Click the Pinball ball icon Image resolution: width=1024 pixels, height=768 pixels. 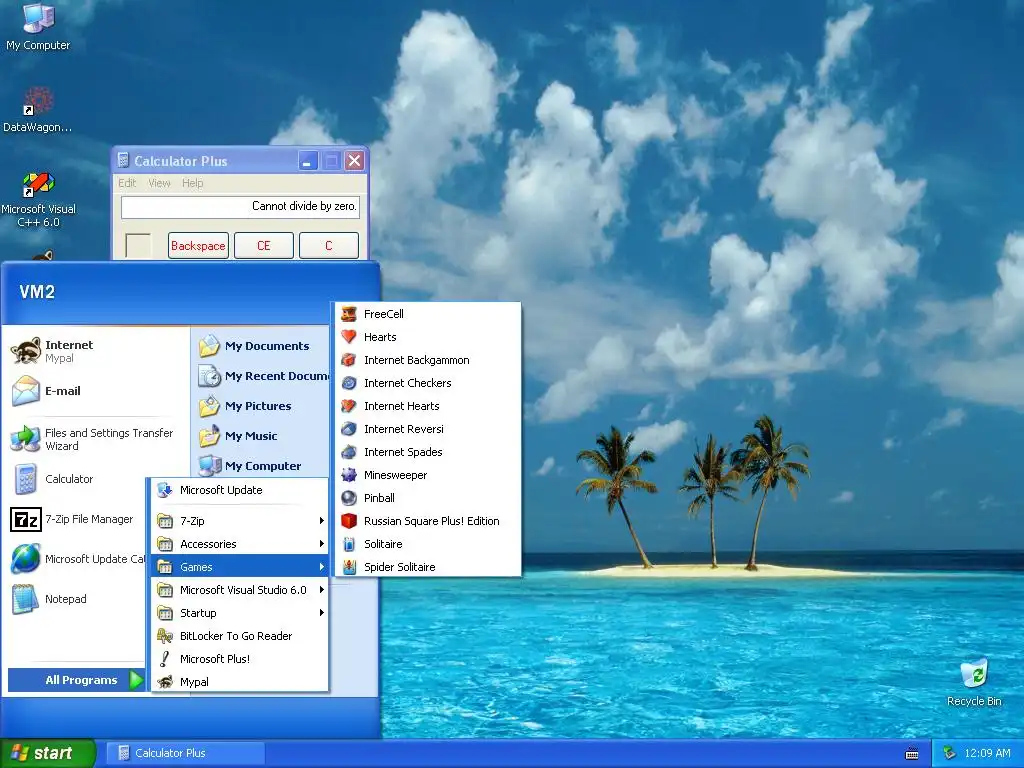pyautogui.click(x=349, y=498)
